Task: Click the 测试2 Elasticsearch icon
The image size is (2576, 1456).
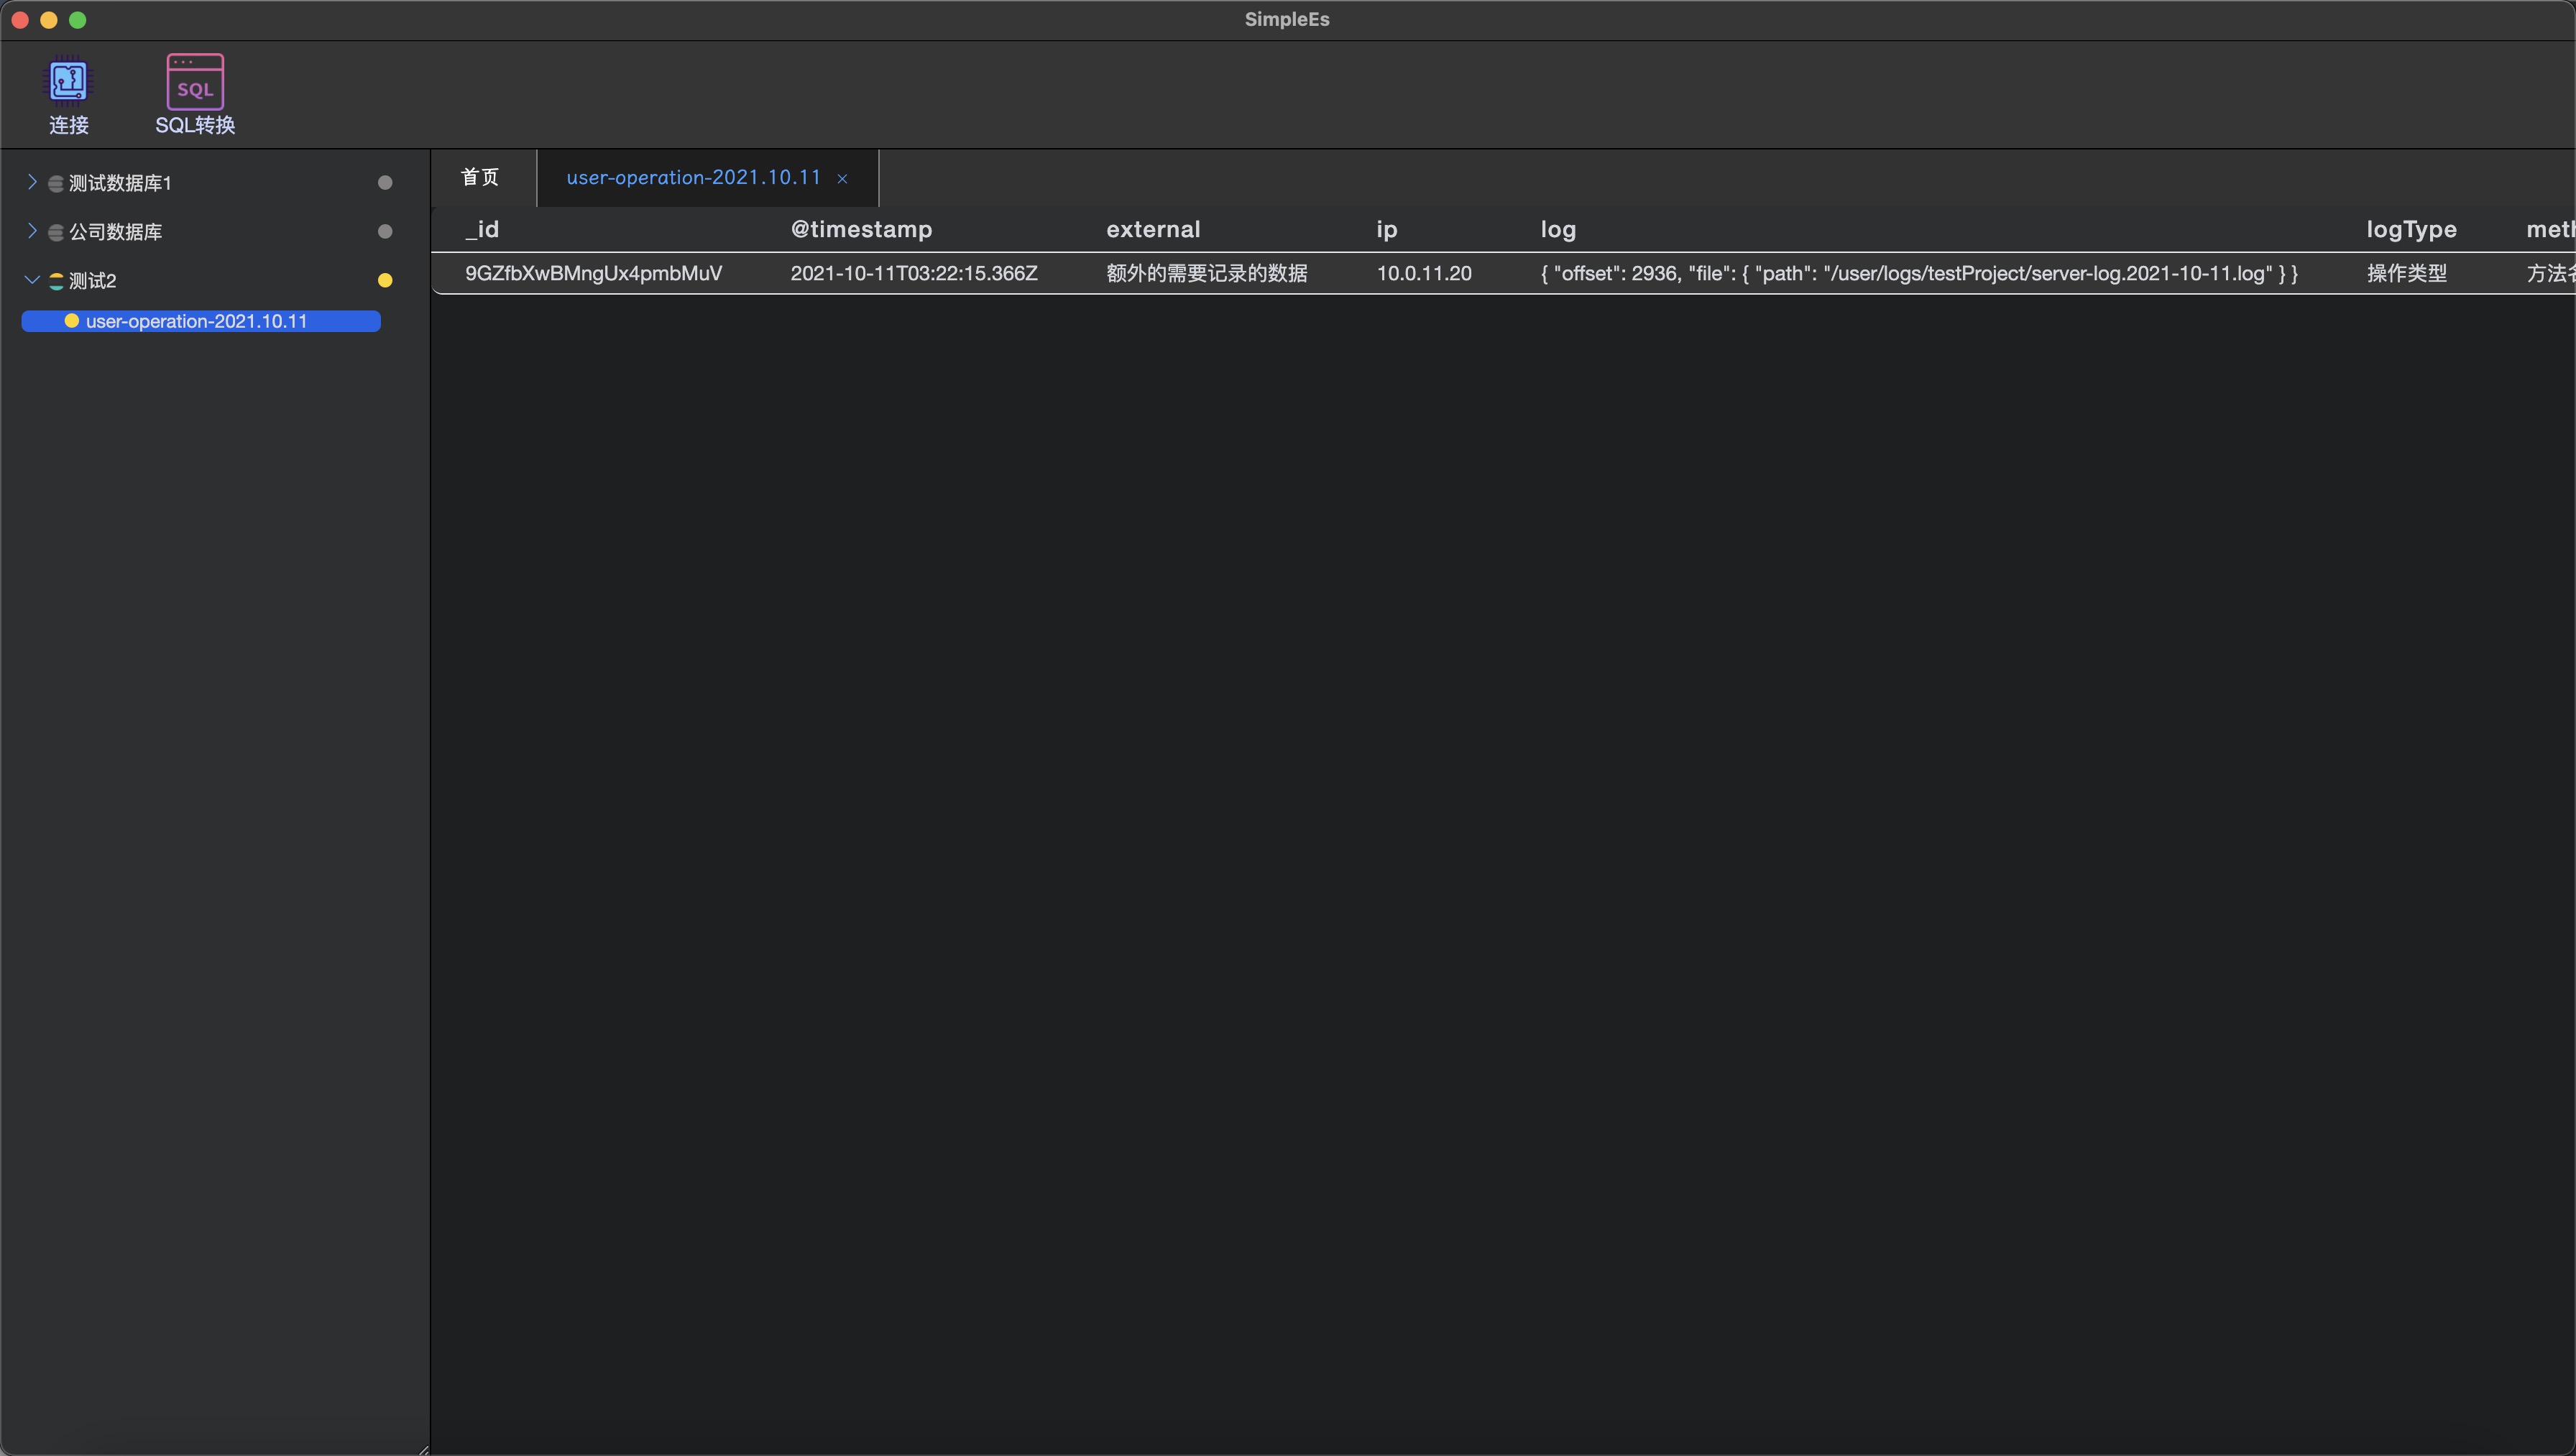Action: pyautogui.click(x=56, y=281)
